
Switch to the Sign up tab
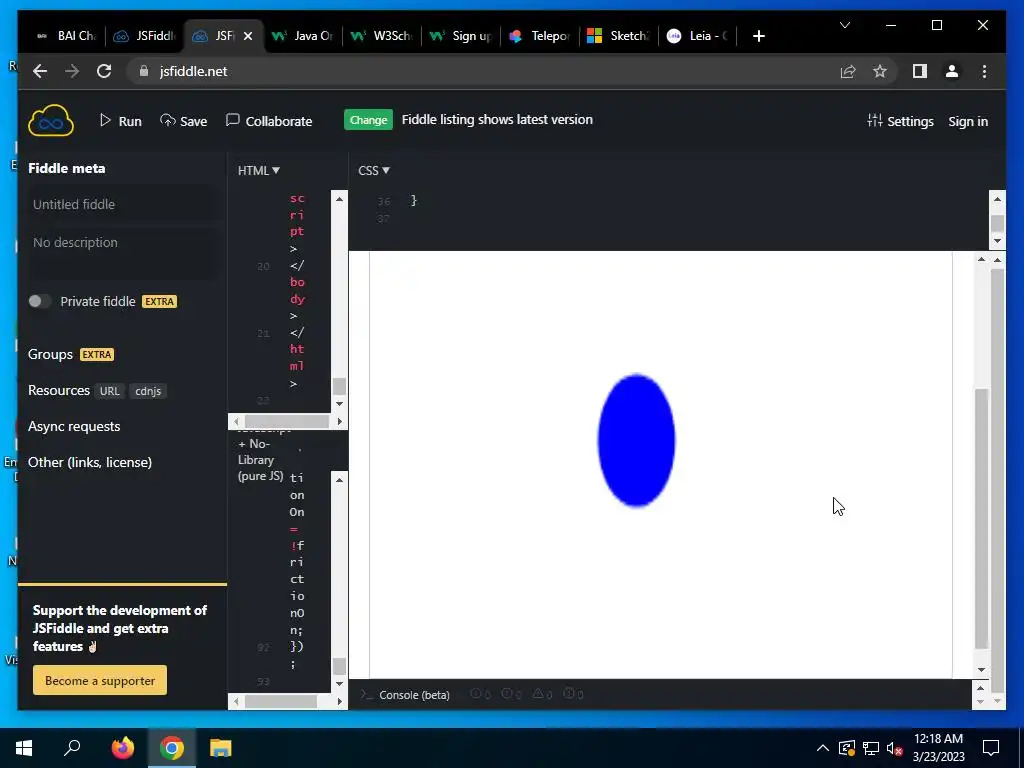(x=462, y=36)
